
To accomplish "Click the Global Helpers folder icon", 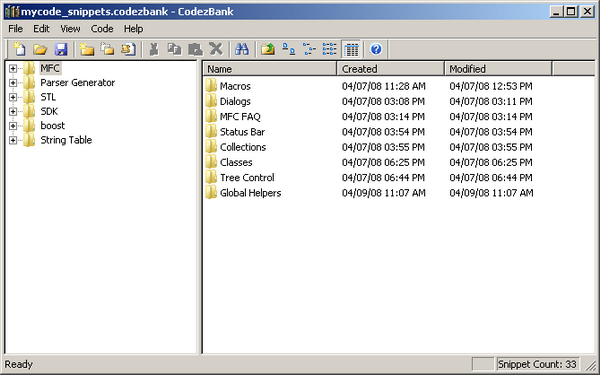I will coord(211,193).
